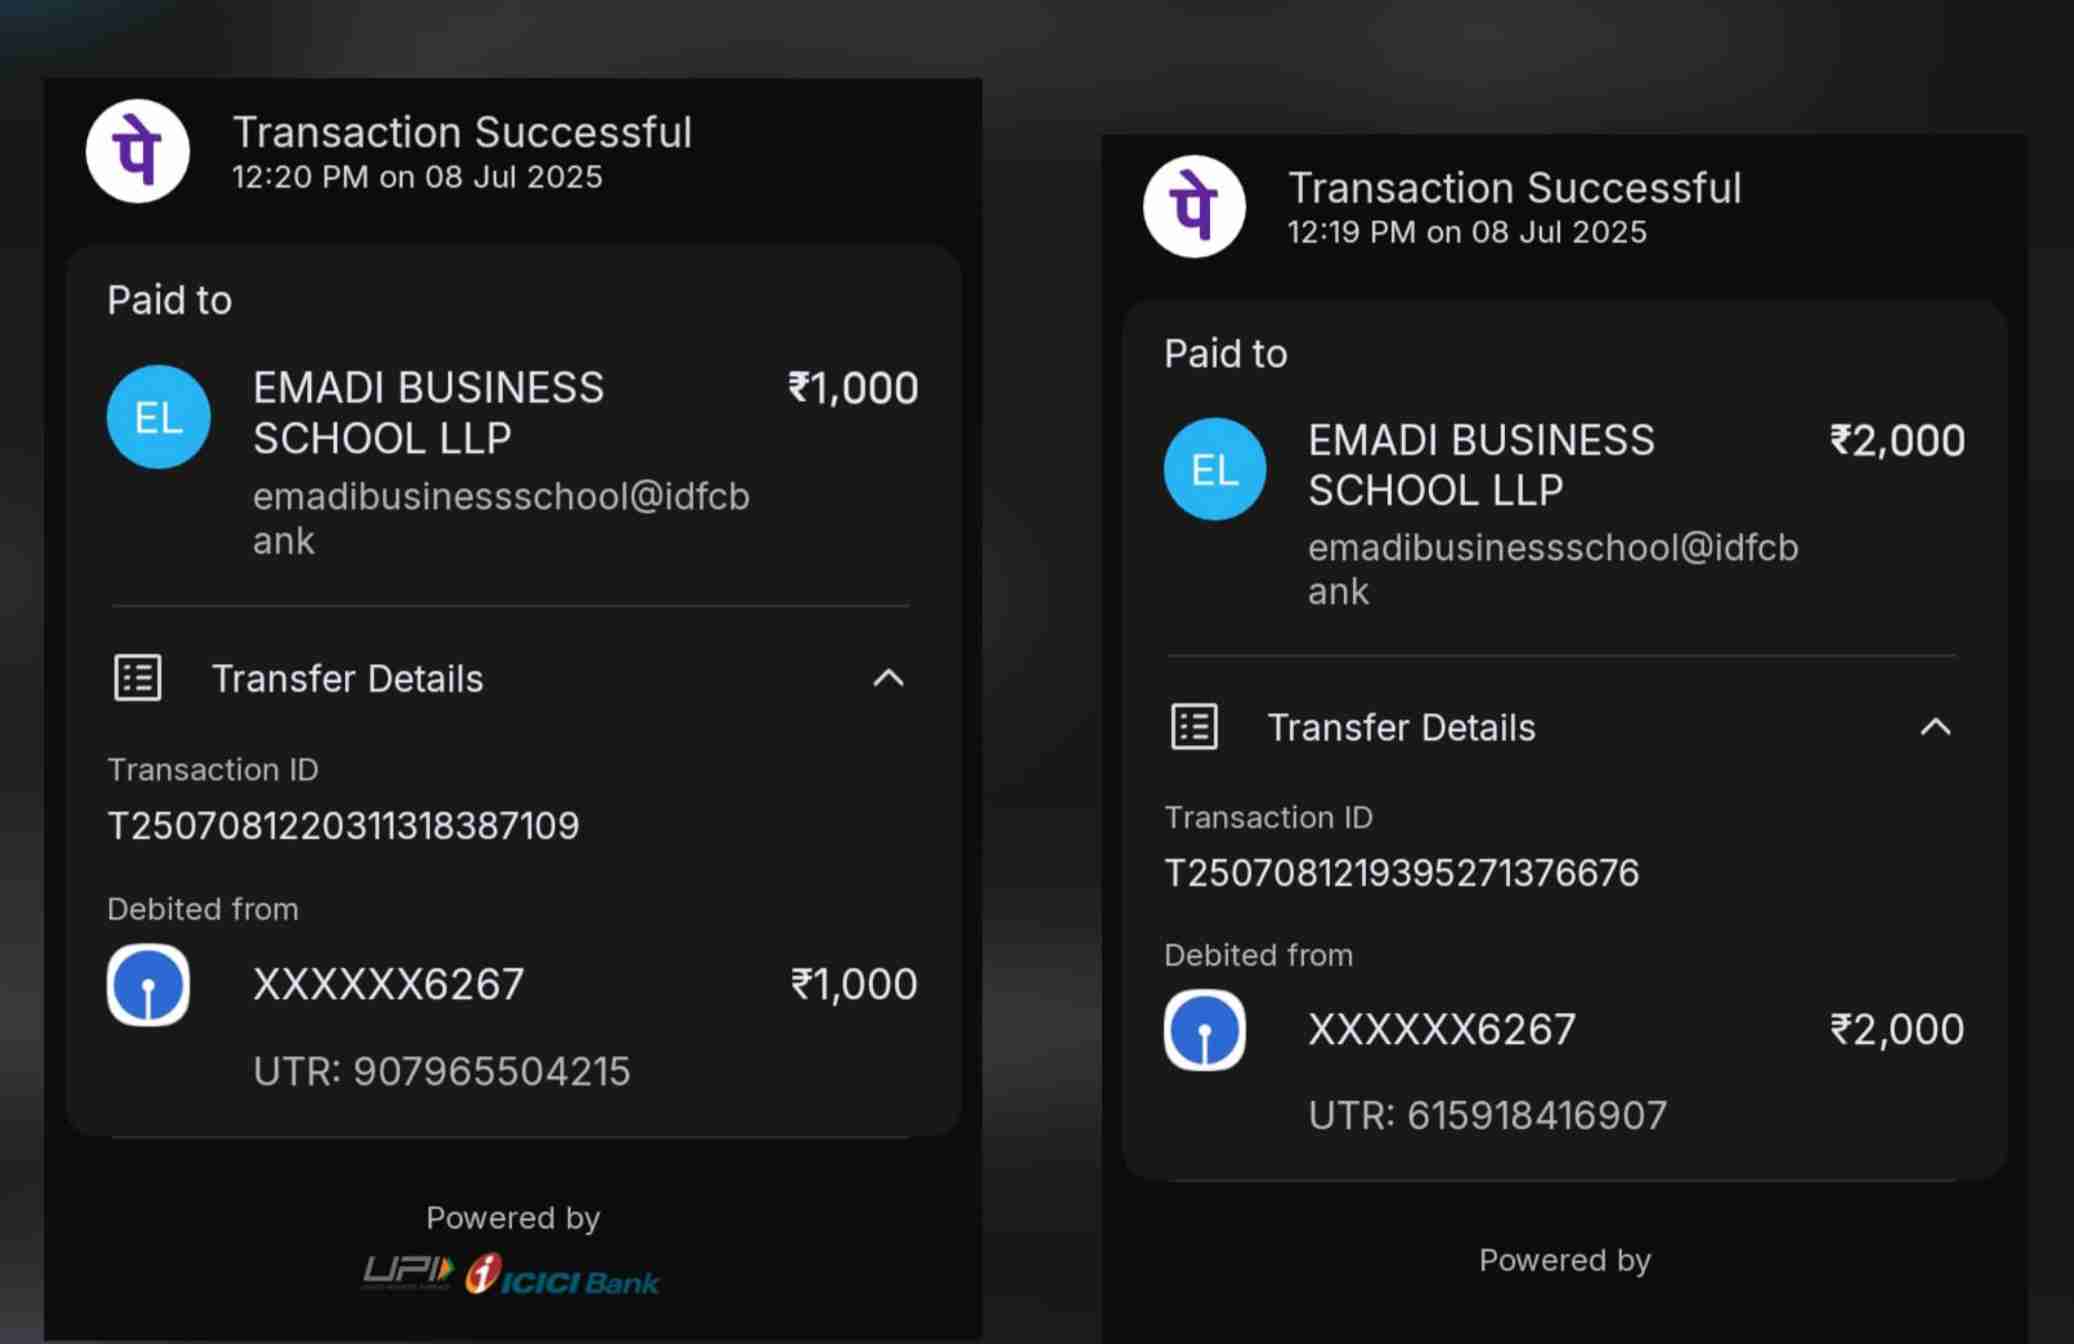Click UTR: 907965504215 text
The image size is (2074, 1344).
point(441,1071)
